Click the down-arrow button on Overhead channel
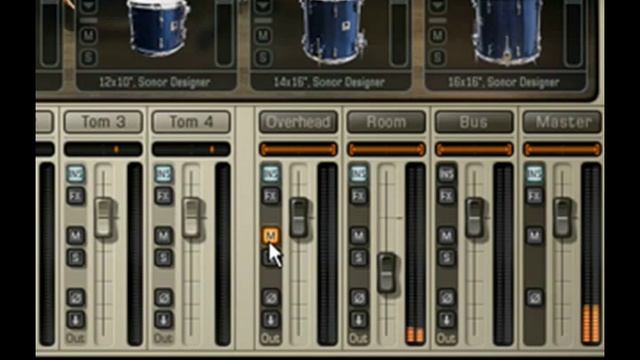 [271, 320]
